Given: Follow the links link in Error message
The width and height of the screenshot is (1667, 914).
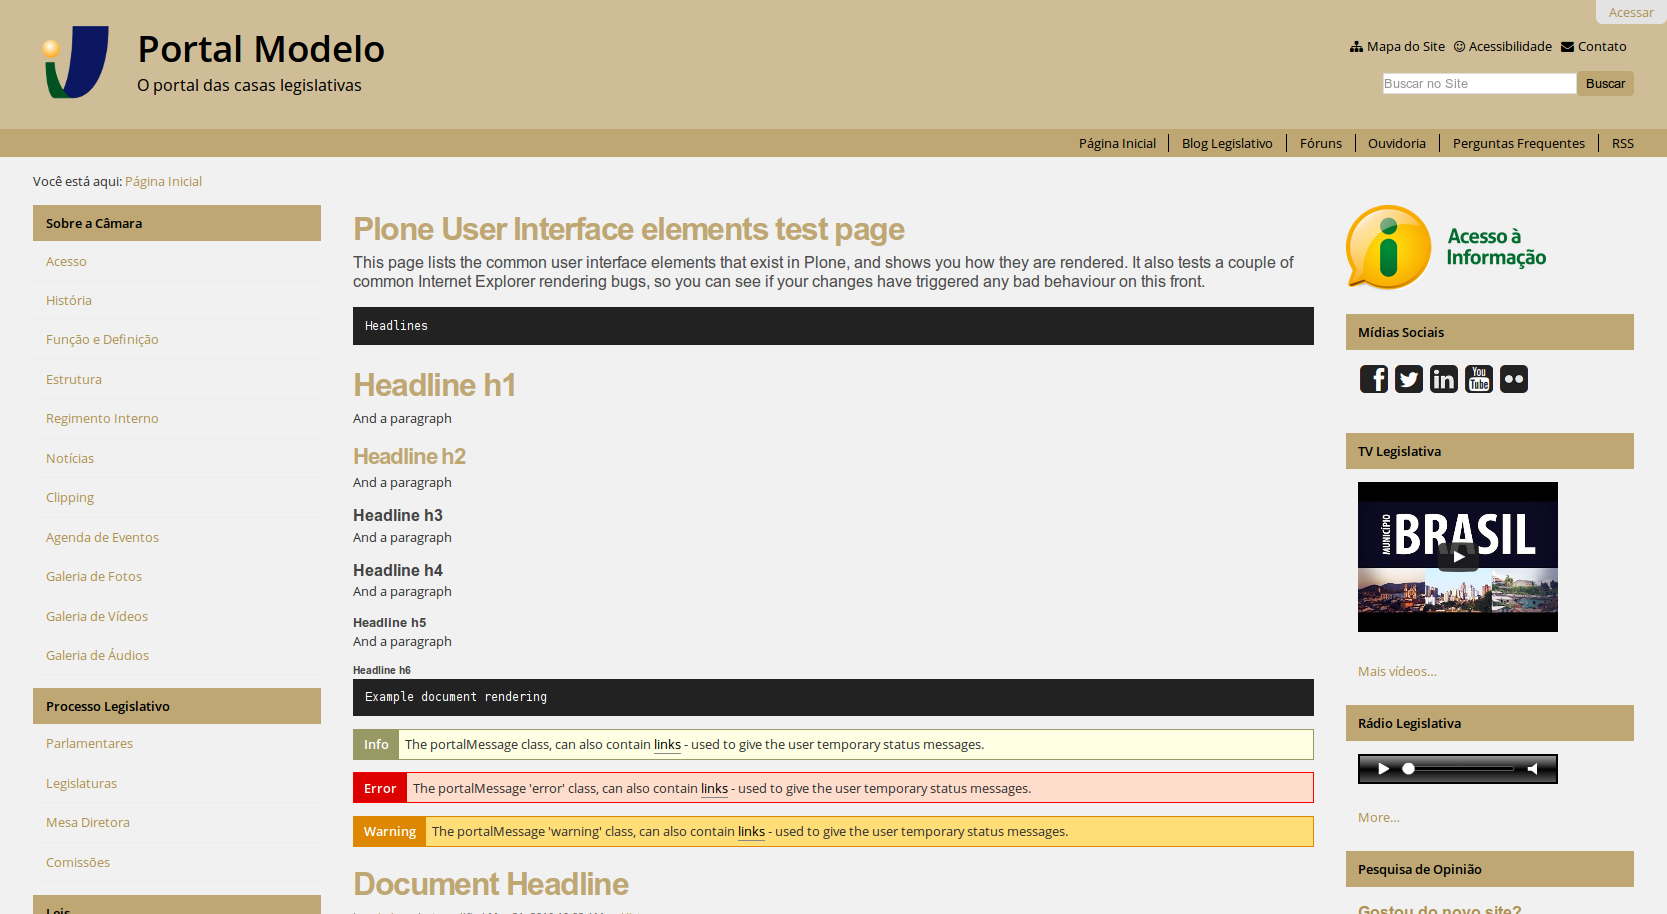Looking at the screenshot, I should tap(714, 788).
